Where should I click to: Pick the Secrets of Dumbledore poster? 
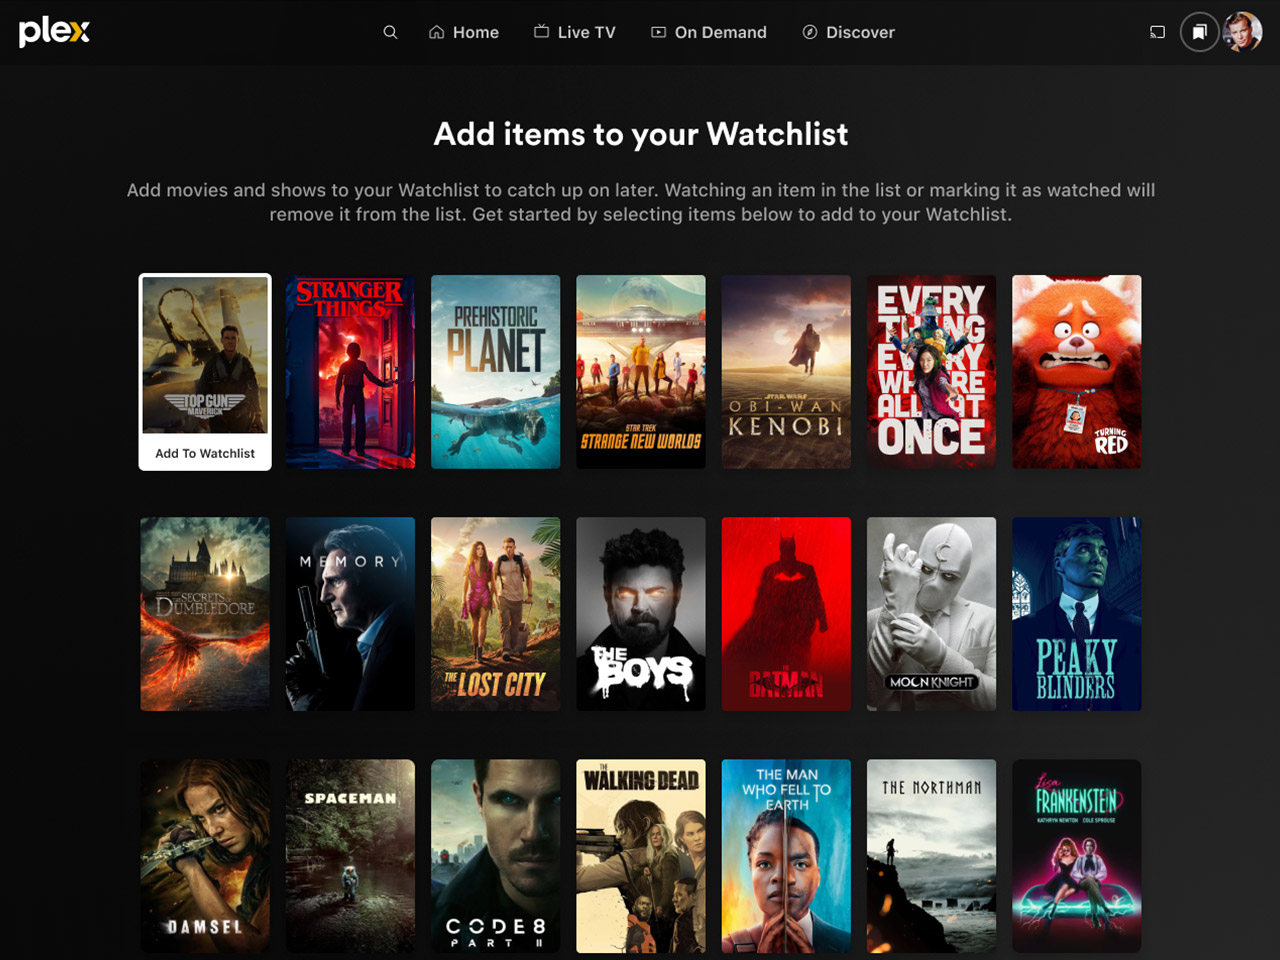(x=205, y=614)
